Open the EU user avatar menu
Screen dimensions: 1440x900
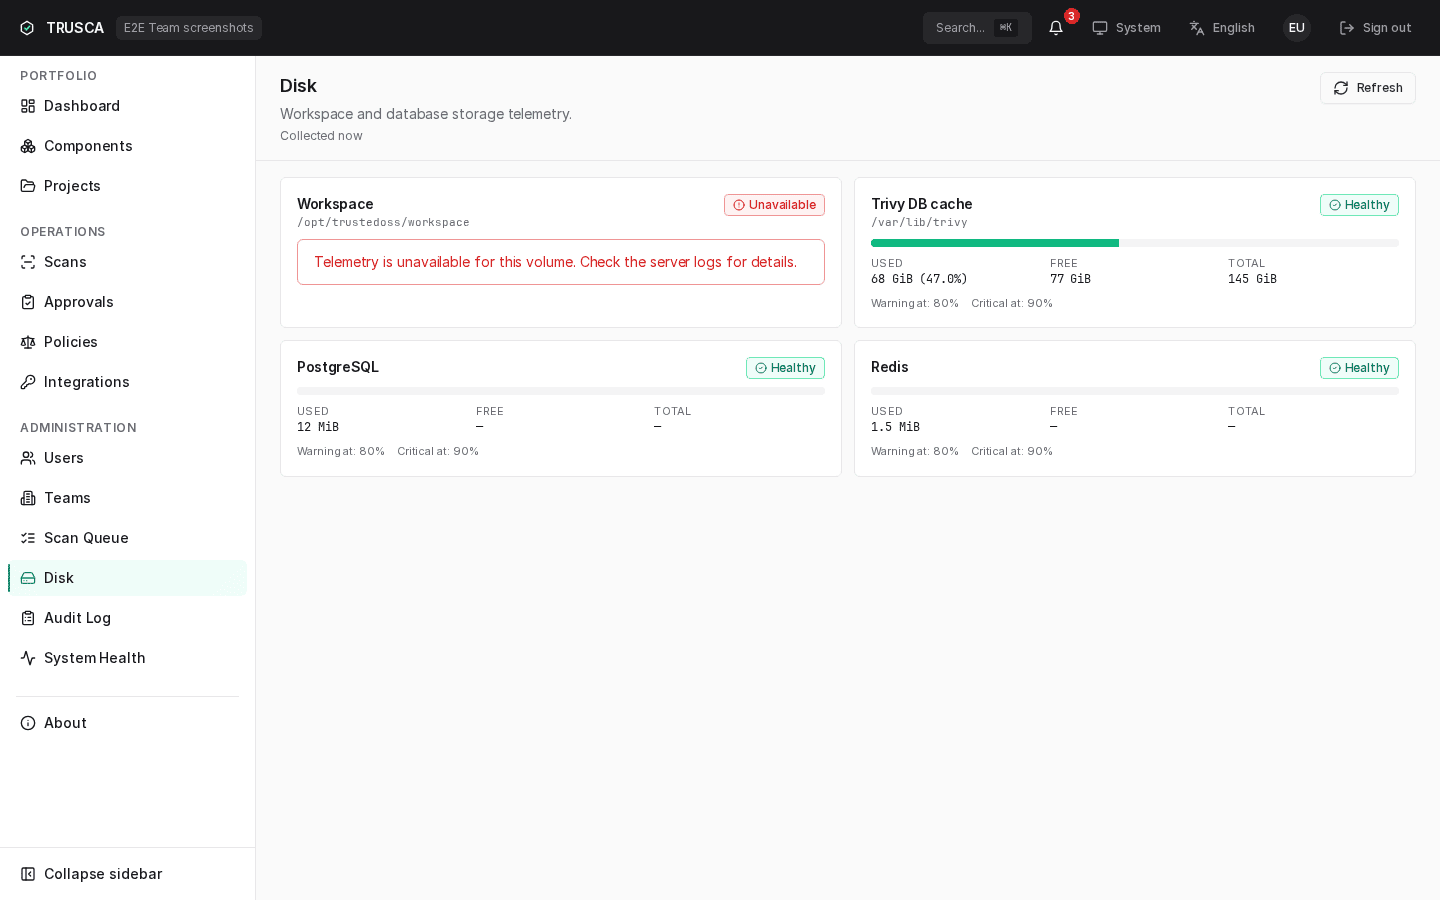(x=1297, y=28)
